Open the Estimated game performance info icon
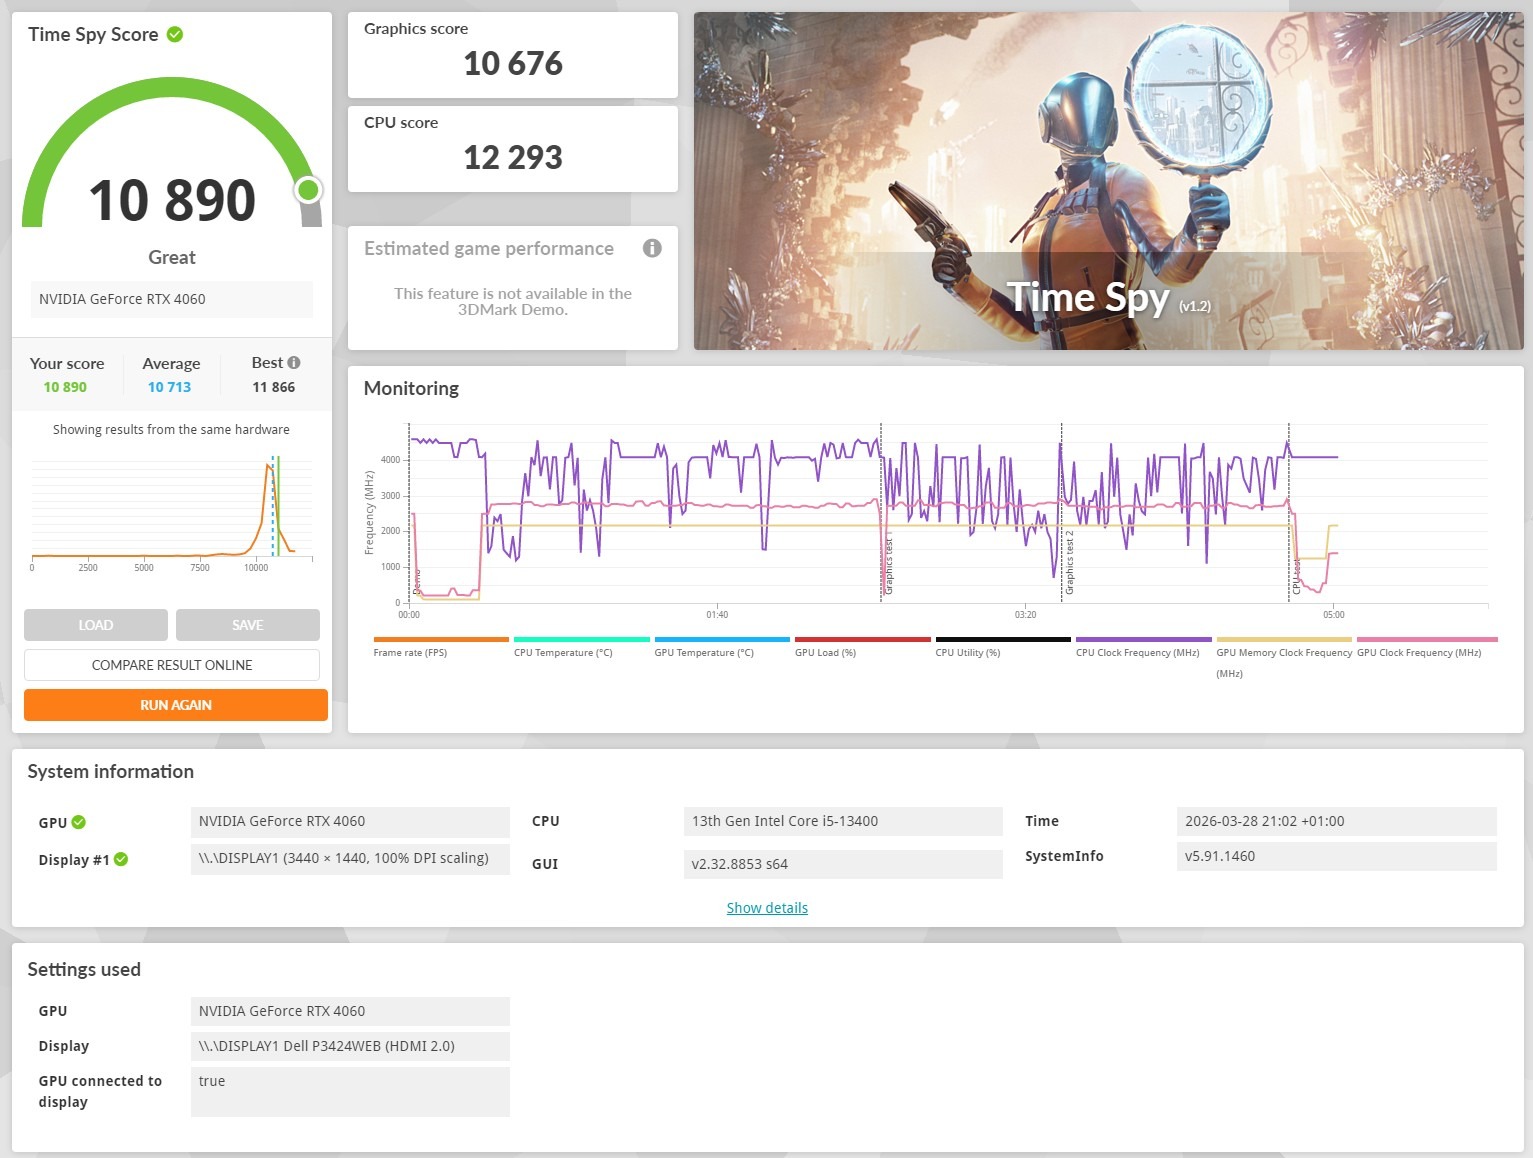 click(652, 248)
